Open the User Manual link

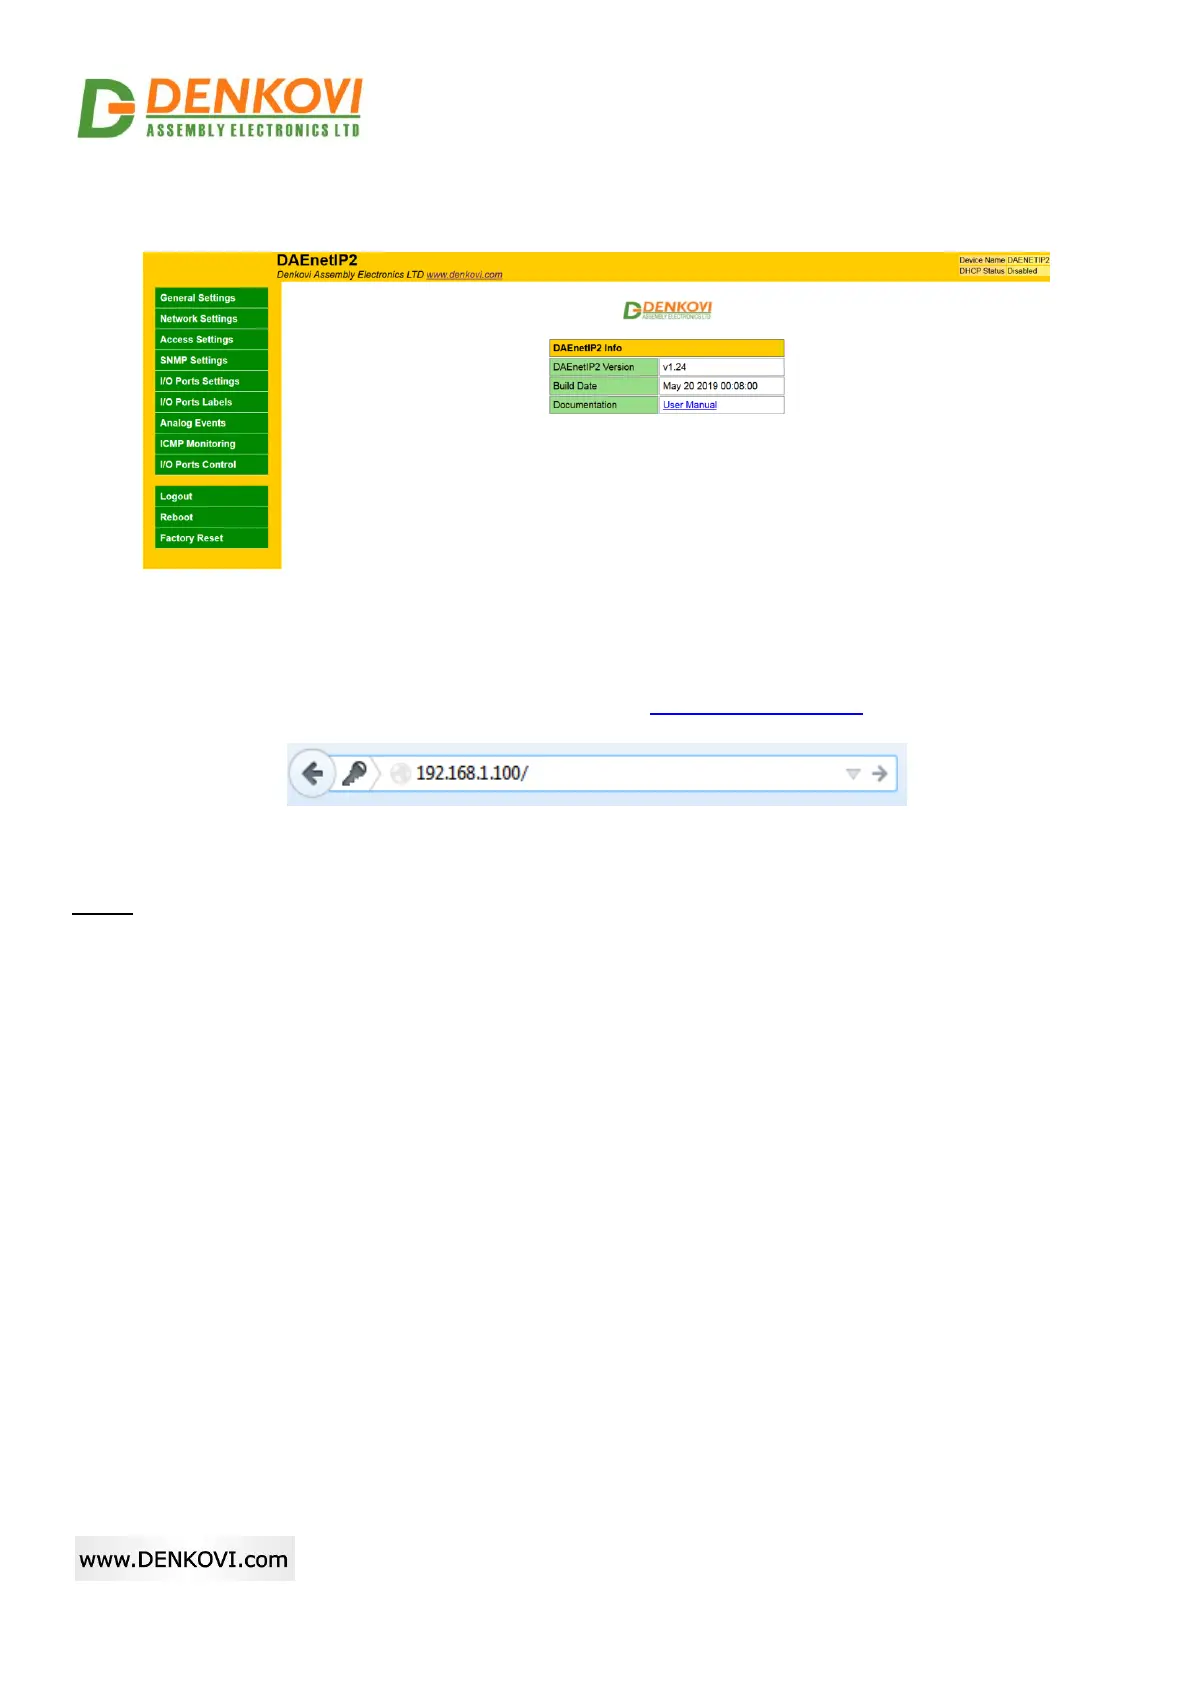tap(690, 405)
